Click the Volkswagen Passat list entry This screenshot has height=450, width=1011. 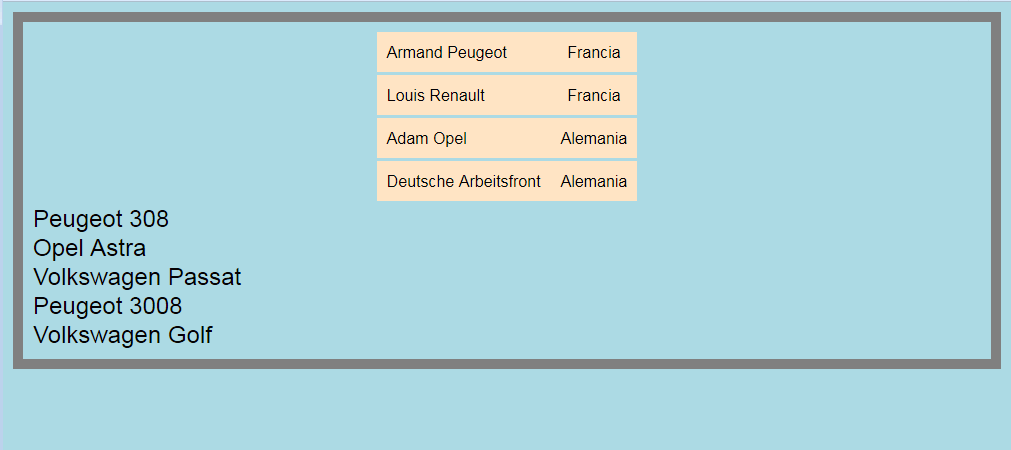click(x=137, y=277)
